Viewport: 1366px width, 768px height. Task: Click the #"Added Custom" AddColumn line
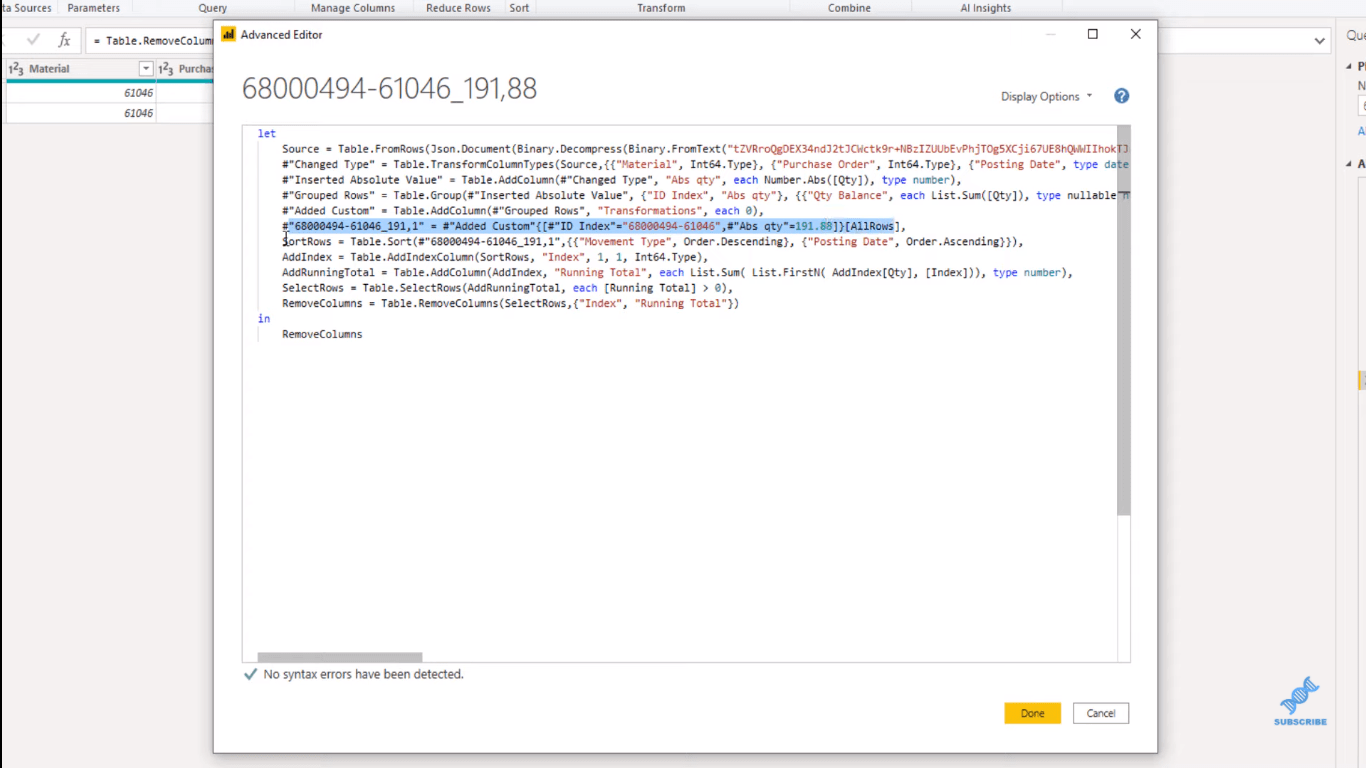point(522,211)
